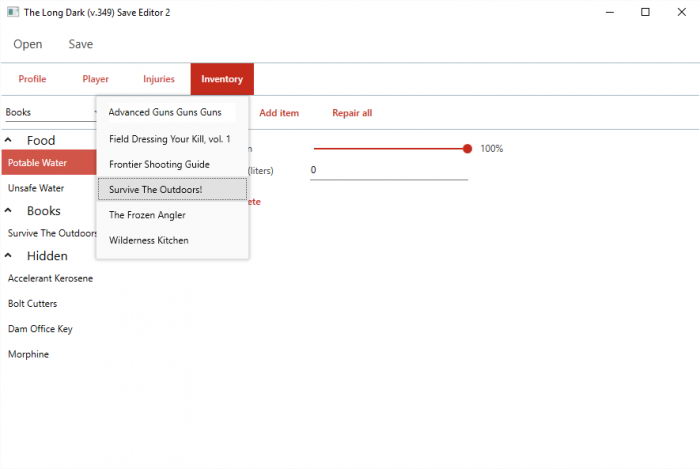Select Accelerant Kerosene item
Image resolution: width=700 pixels, height=469 pixels.
click(x=50, y=278)
